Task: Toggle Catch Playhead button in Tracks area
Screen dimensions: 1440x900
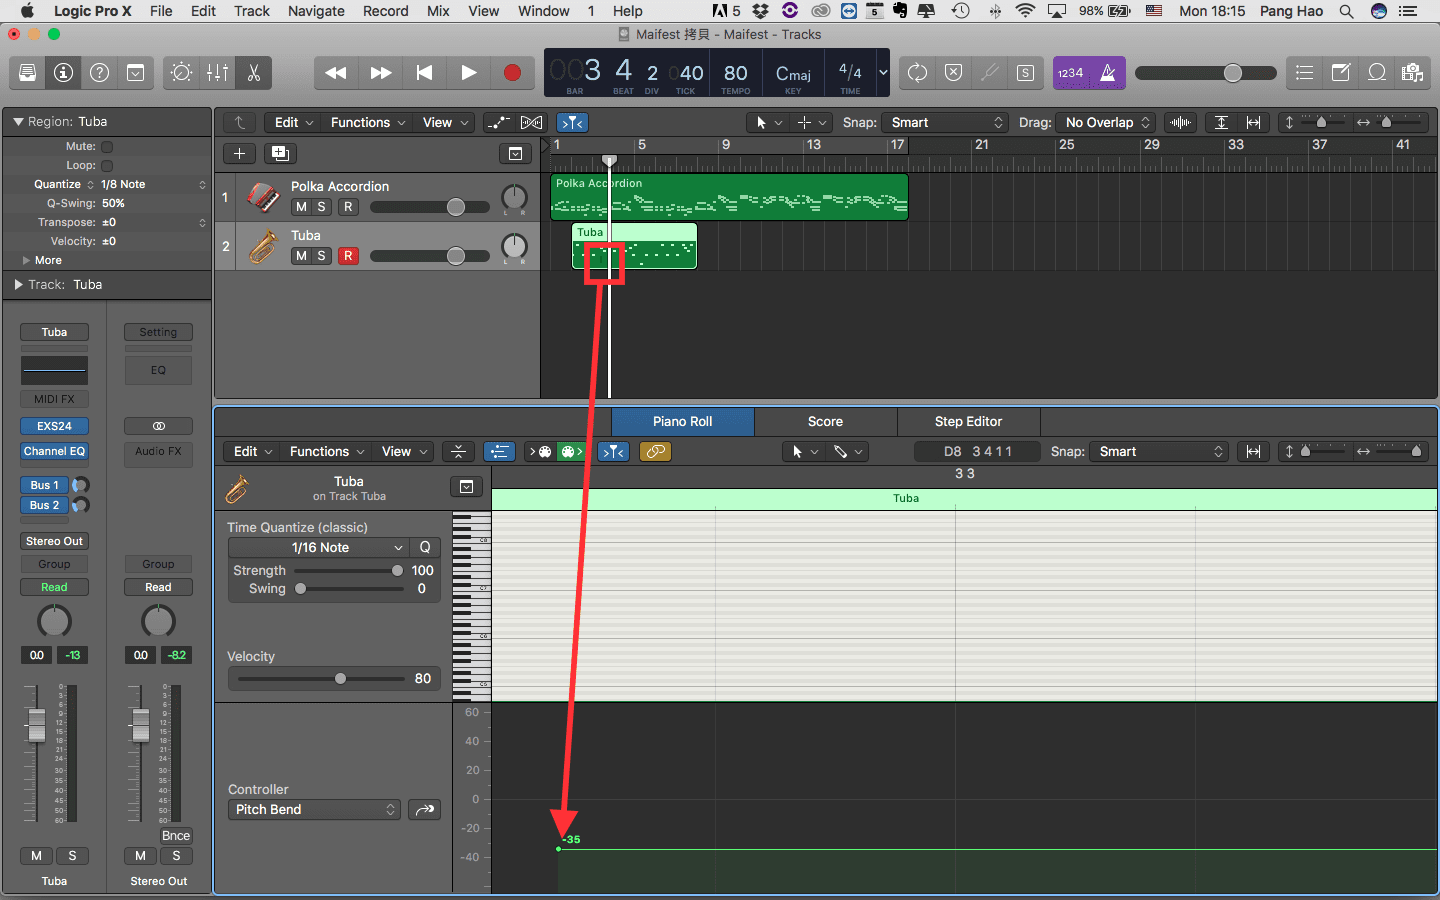Action: 572,122
